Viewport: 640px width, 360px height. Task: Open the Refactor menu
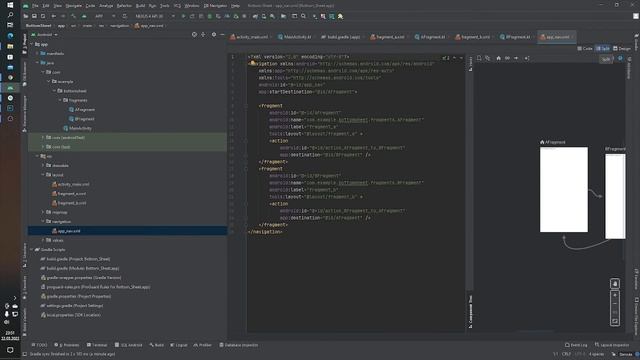(x=124, y=6)
